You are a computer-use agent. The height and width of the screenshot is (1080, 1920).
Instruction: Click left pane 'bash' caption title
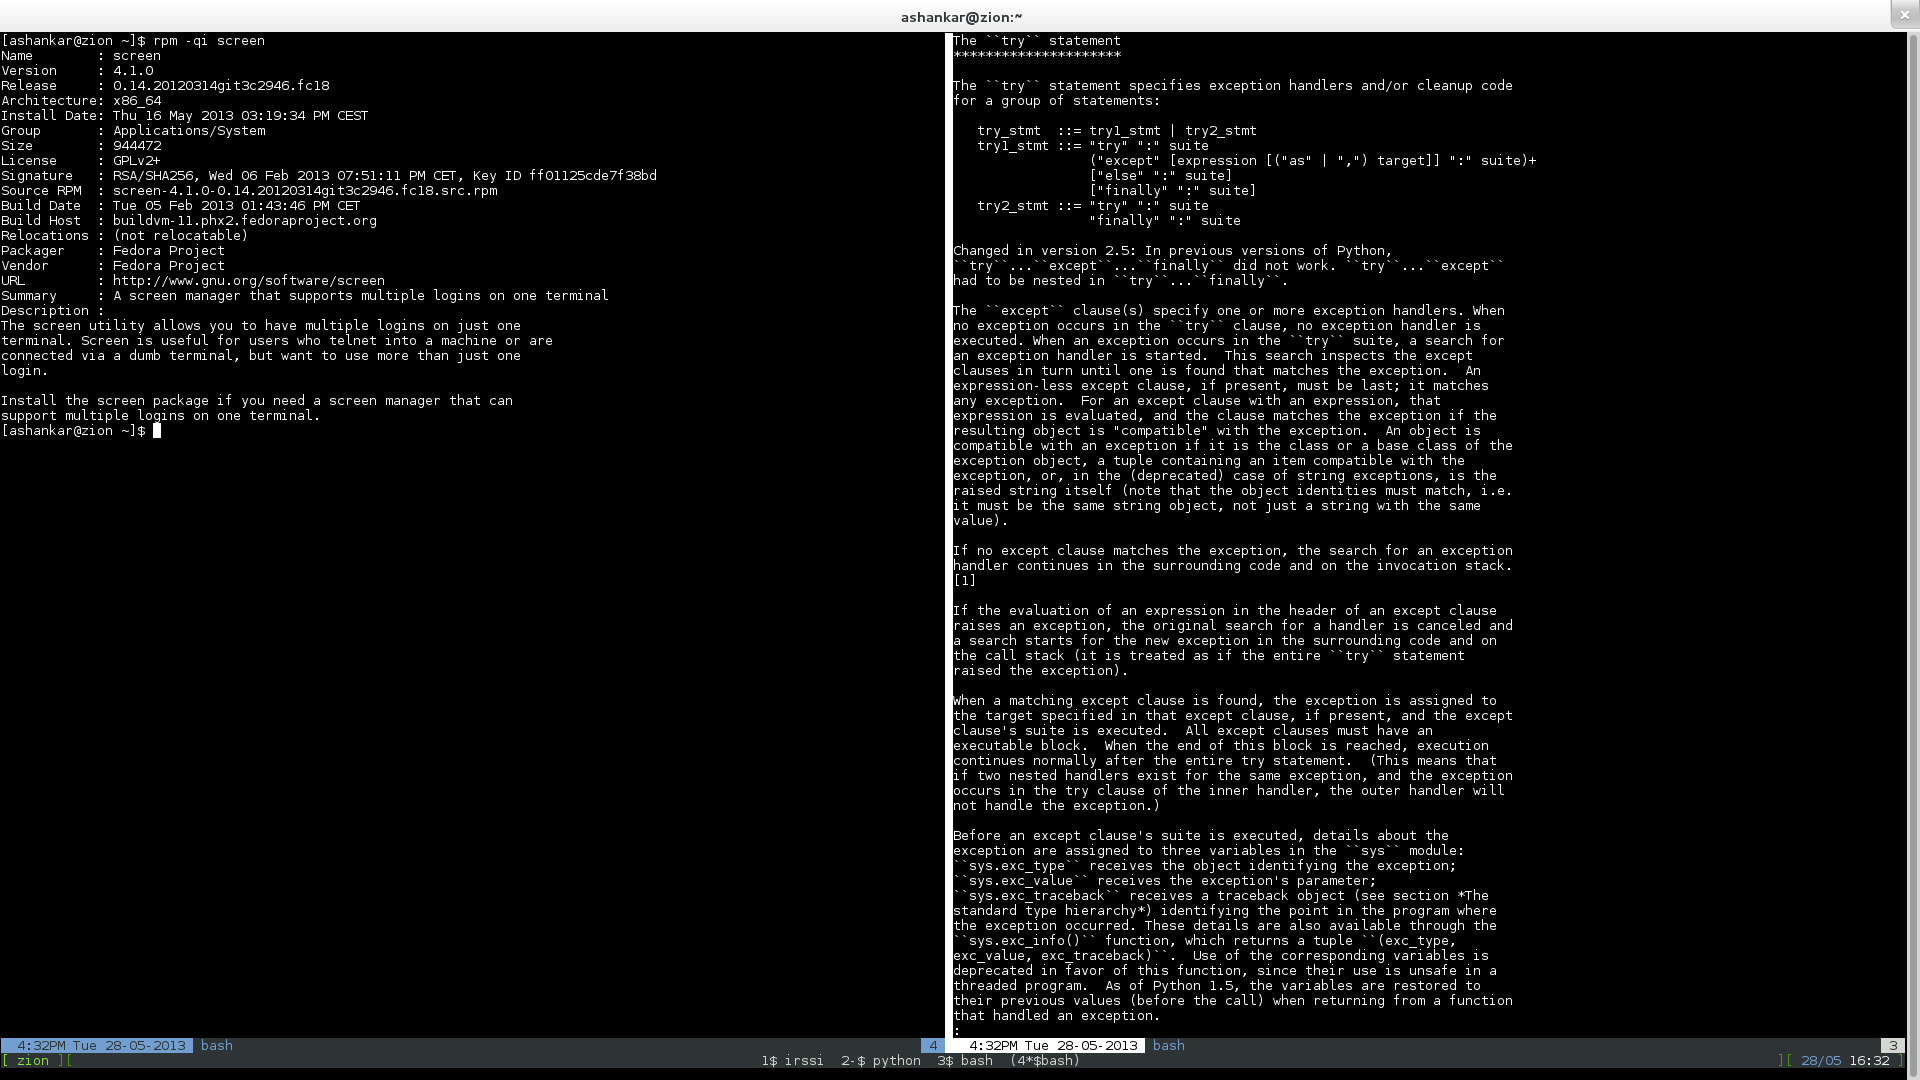(x=217, y=1046)
